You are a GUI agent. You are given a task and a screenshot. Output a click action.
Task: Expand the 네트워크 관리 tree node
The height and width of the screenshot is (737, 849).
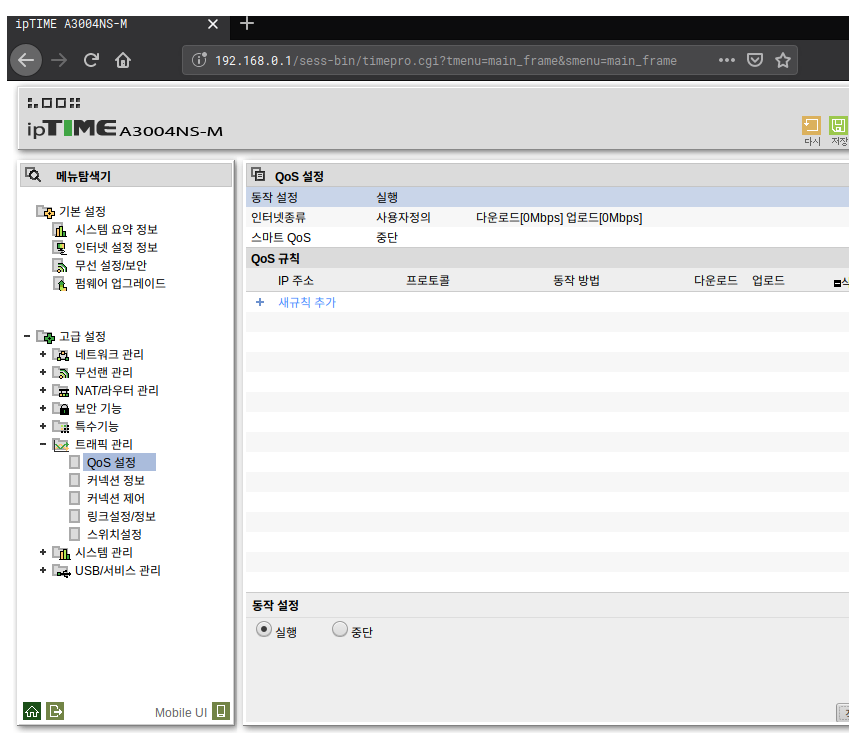click(43, 354)
